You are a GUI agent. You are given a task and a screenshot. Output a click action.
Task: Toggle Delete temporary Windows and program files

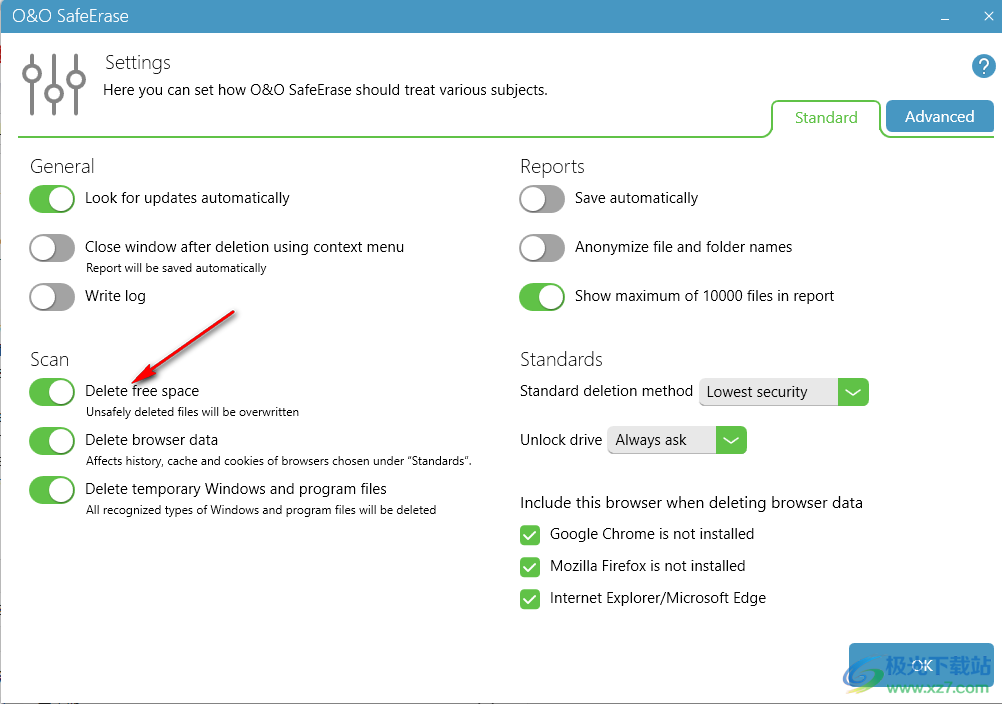tap(52, 490)
